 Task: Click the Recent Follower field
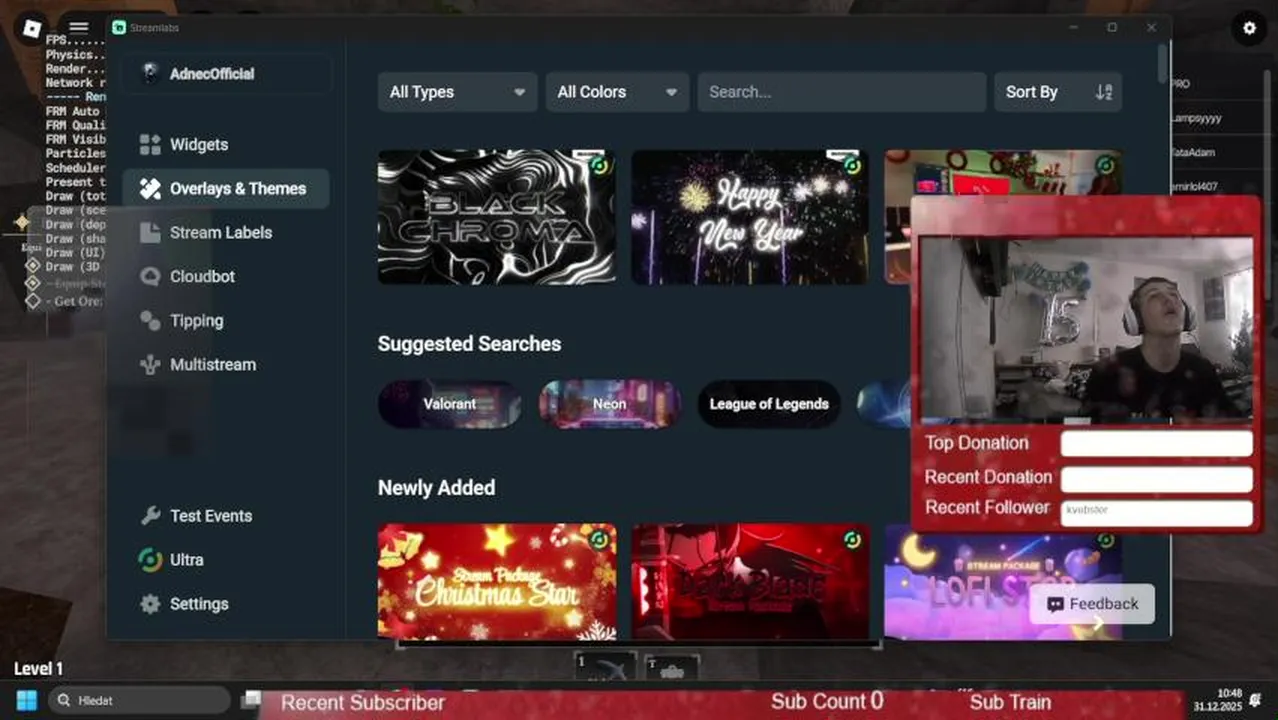(1156, 512)
